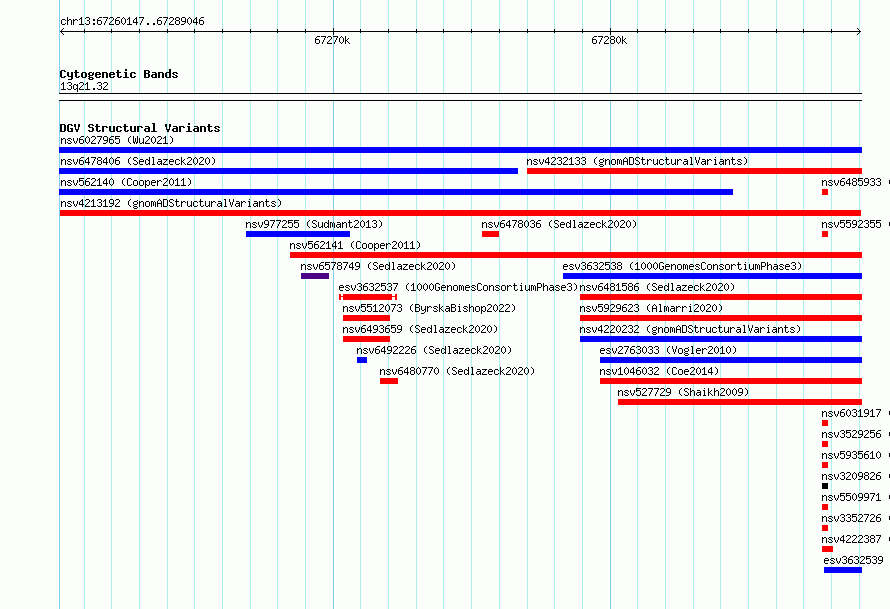The image size is (890, 609).
Task: Open the nsv1046032 (Coe2014) label
Action: click(659, 371)
